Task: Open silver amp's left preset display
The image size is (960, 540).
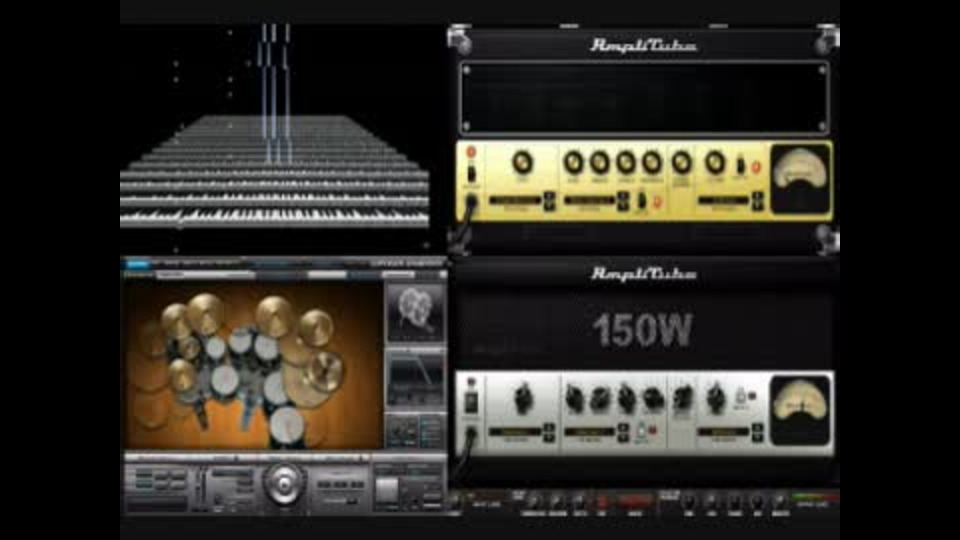Action: click(516, 432)
